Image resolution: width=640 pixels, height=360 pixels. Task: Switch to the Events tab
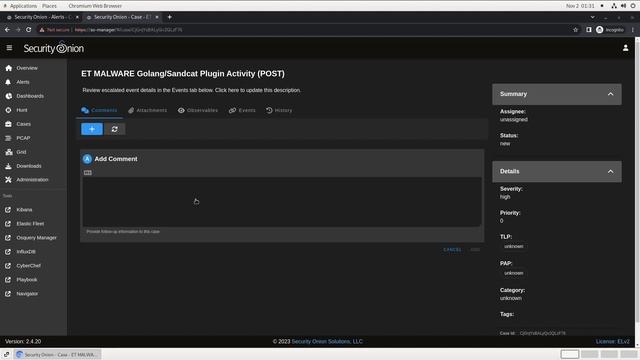pyautogui.click(x=242, y=110)
